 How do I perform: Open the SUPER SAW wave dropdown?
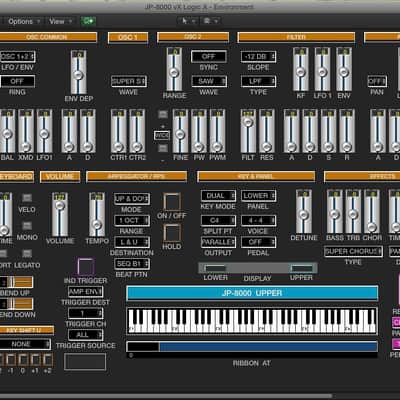(129, 81)
